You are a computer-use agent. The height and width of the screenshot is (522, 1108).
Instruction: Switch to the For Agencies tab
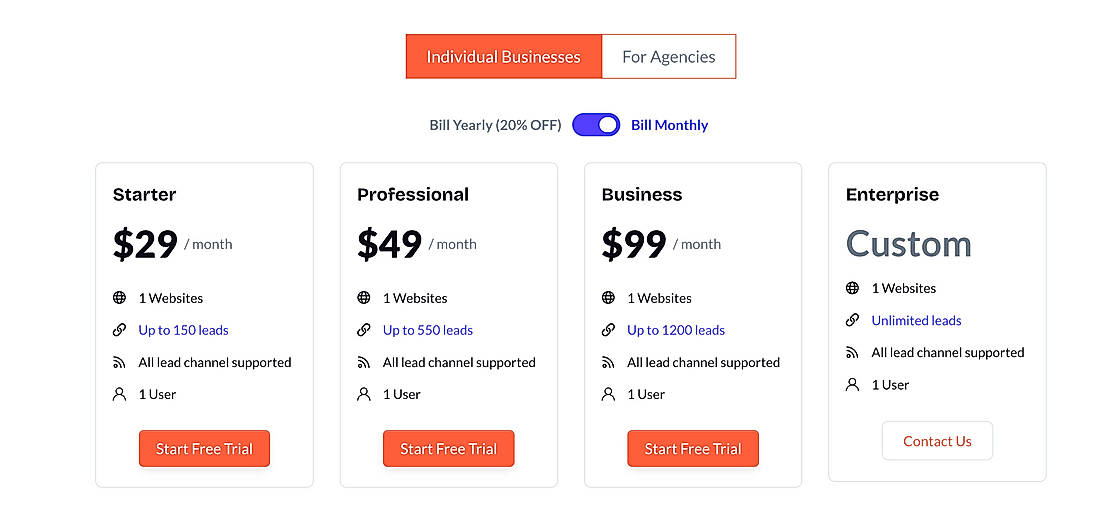(x=669, y=57)
